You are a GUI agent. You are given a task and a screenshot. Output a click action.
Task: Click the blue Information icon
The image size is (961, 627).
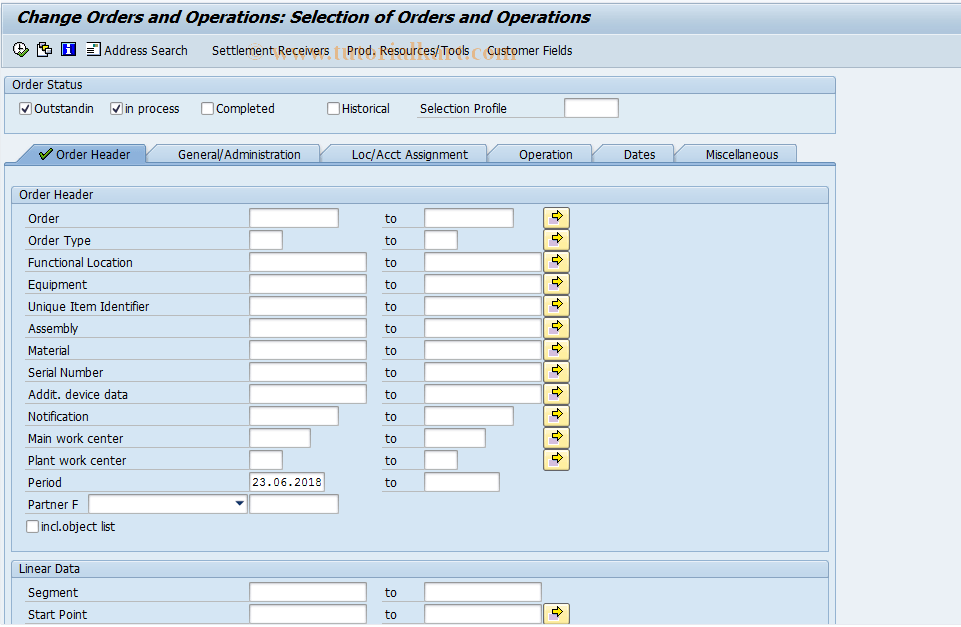coord(68,49)
